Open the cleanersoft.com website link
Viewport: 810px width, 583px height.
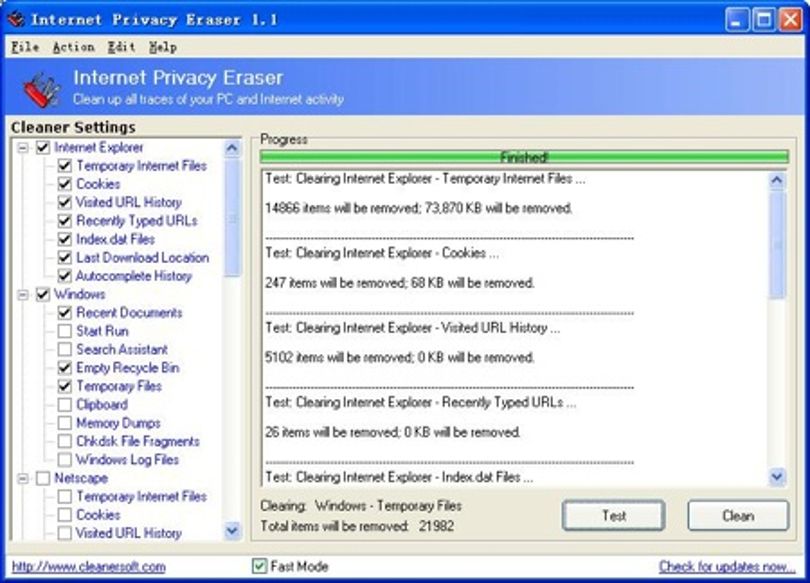coord(88,566)
